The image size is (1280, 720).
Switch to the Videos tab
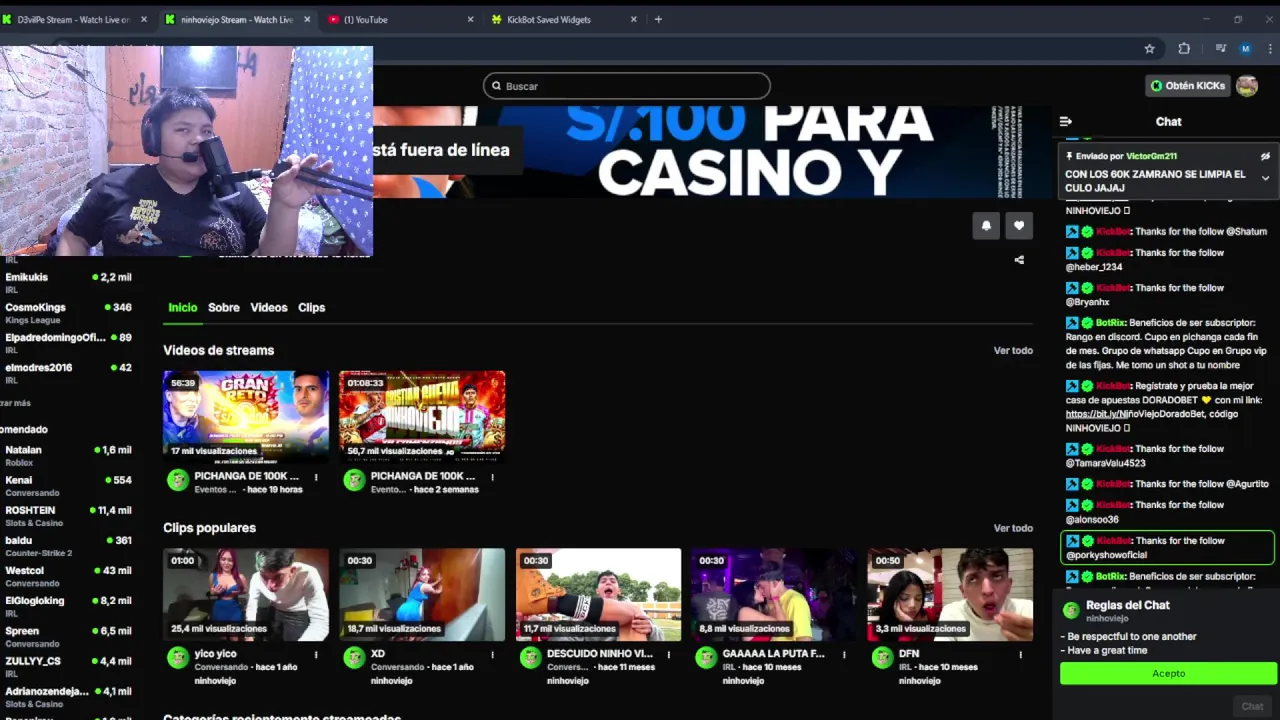pos(269,307)
